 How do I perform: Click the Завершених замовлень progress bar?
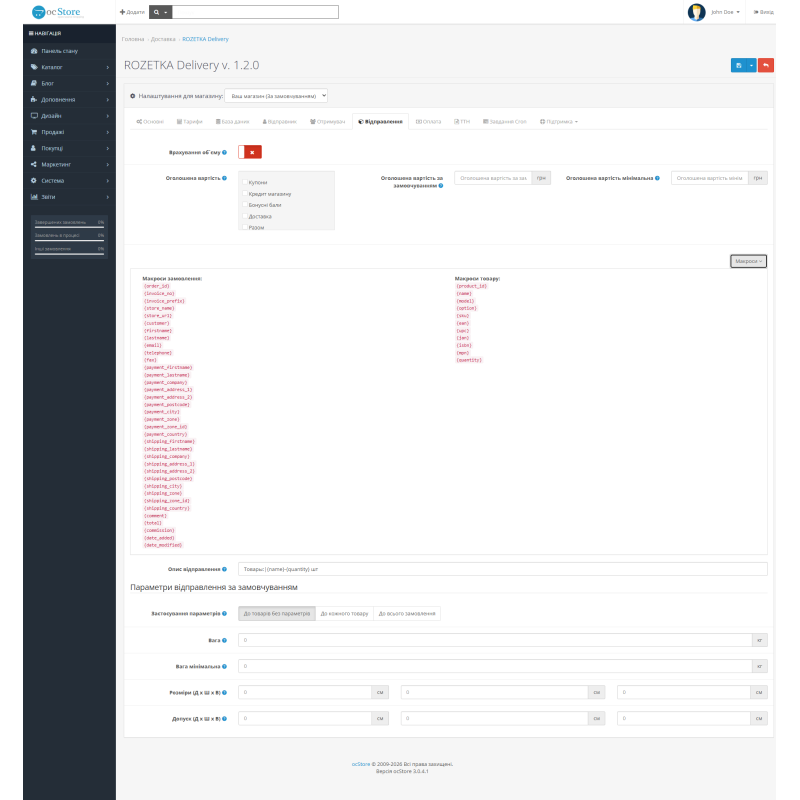[69, 228]
